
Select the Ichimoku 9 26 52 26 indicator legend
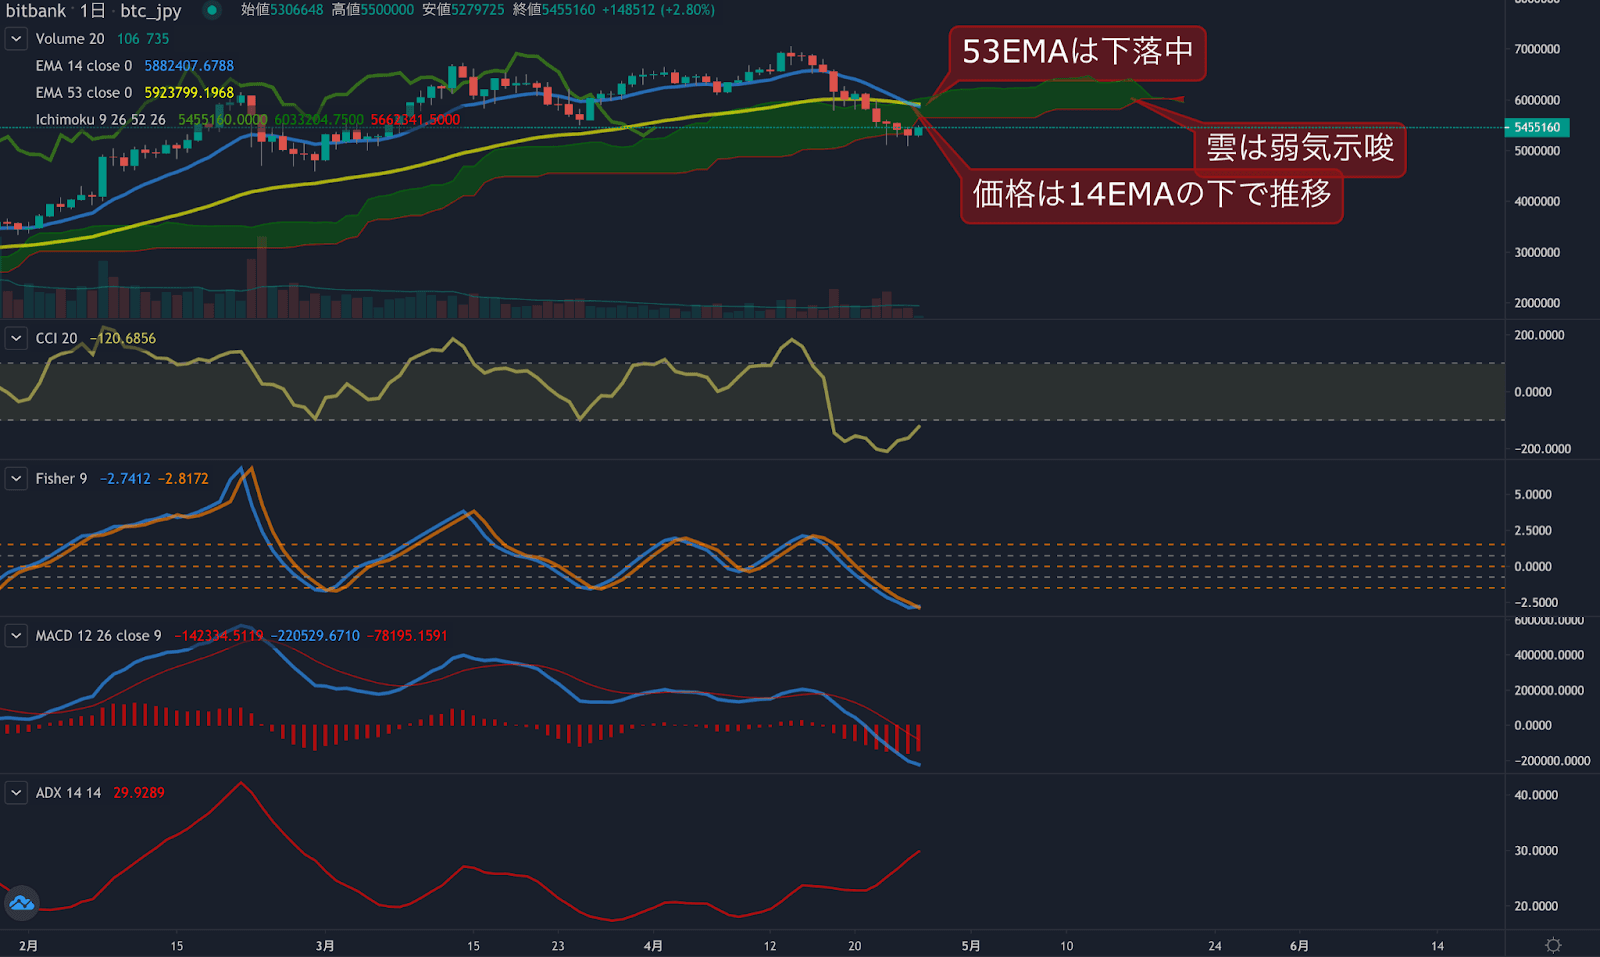click(100, 118)
